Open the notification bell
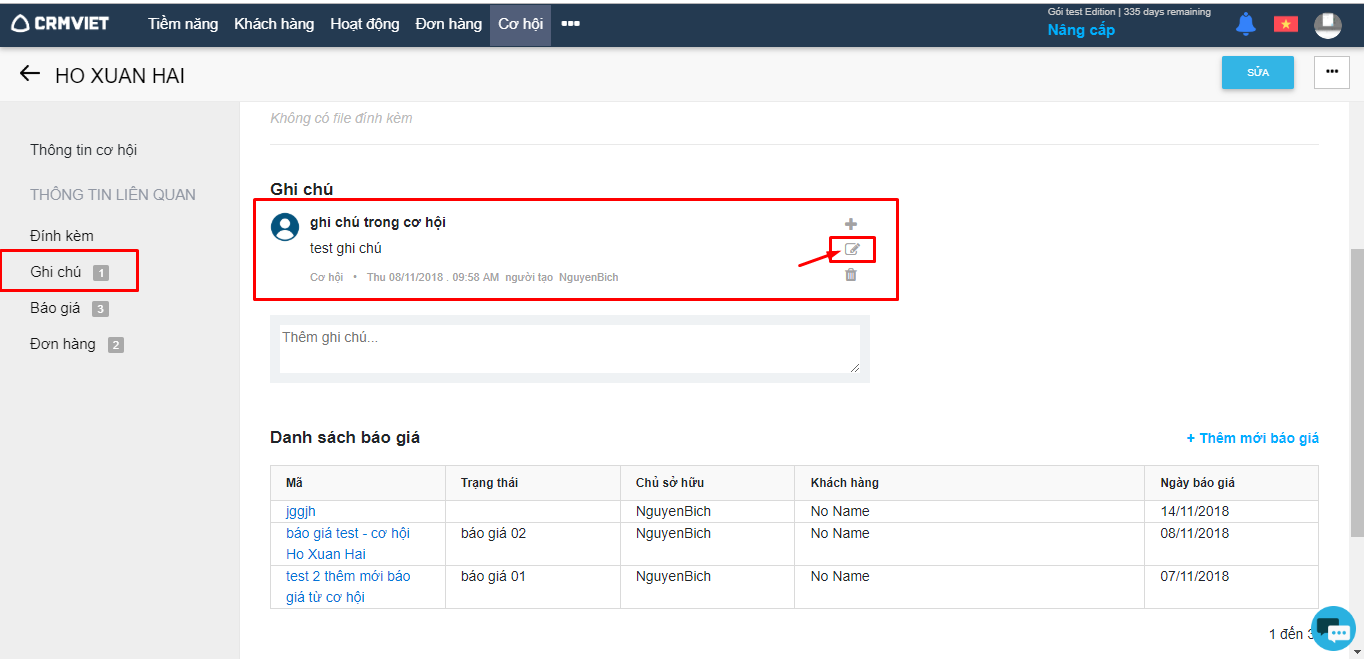The height and width of the screenshot is (659, 1364). coord(1245,24)
